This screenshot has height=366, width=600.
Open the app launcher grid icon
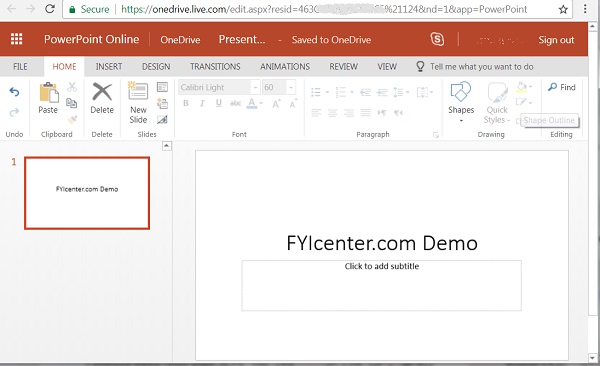pos(16,39)
